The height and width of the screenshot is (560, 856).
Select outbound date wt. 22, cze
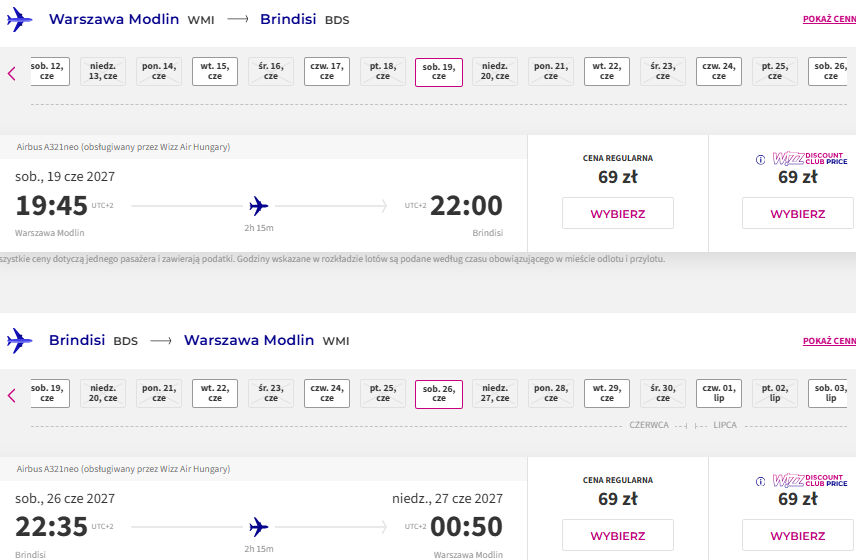pyautogui.click(x=607, y=72)
